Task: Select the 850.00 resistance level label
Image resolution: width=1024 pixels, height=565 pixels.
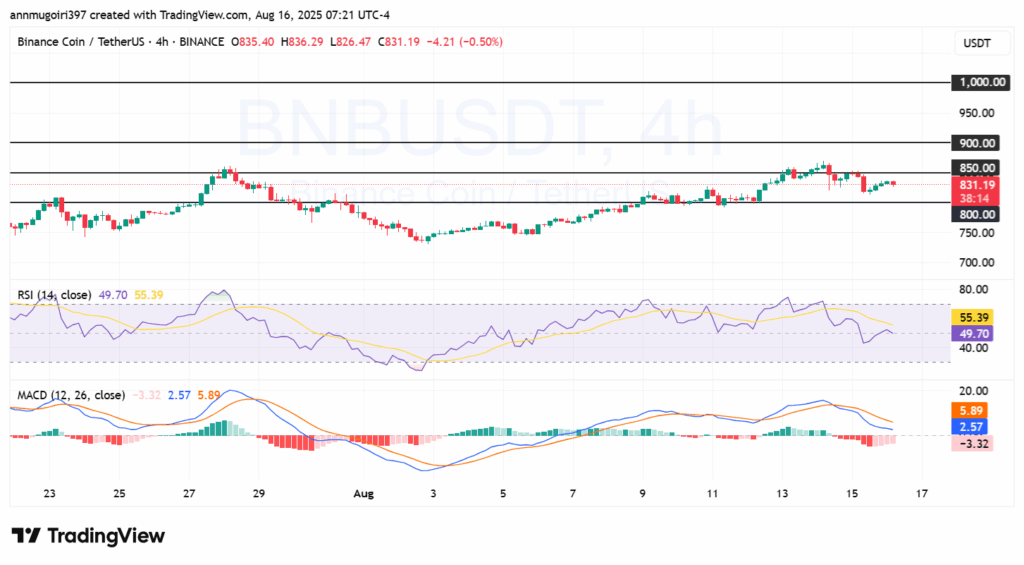Action: point(976,168)
